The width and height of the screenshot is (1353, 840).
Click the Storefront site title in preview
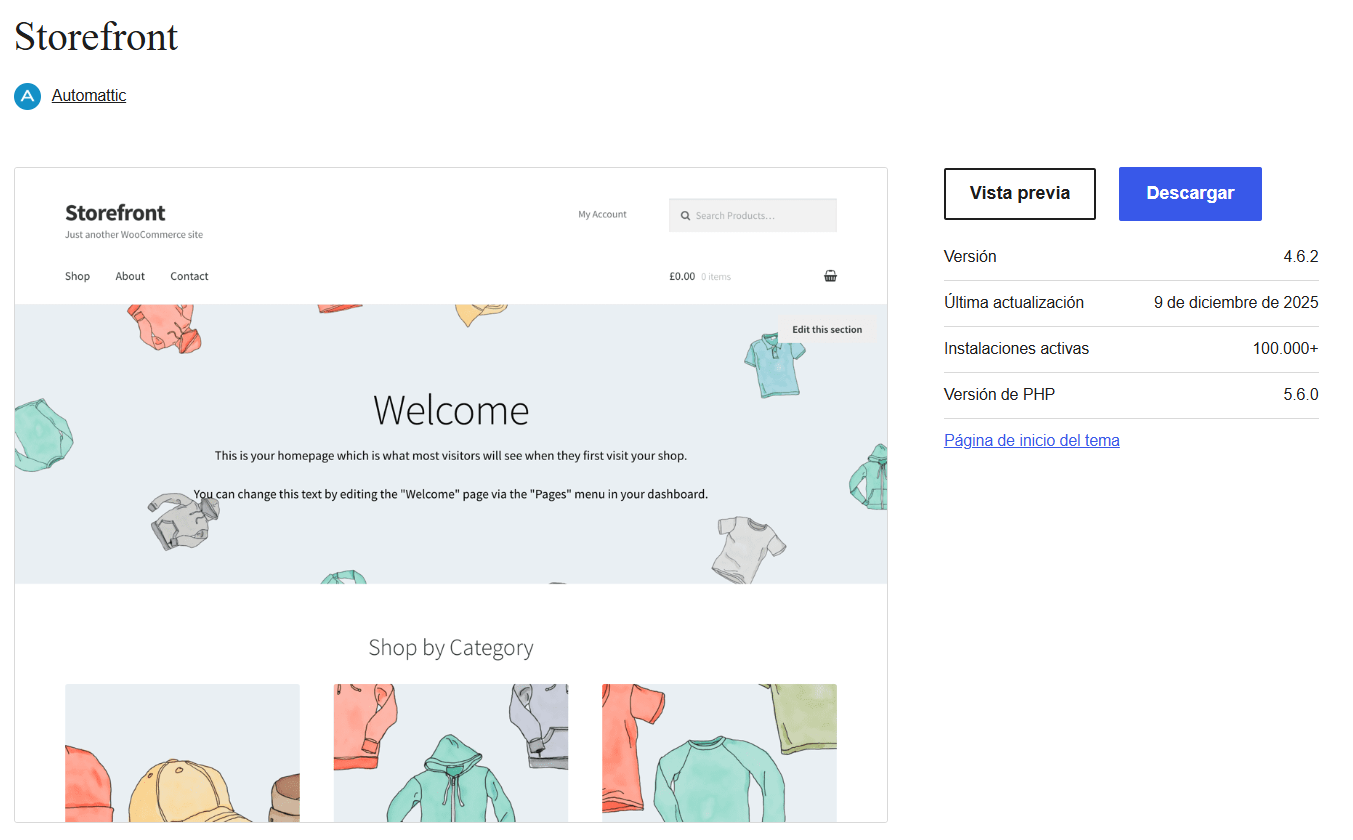pyautogui.click(x=115, y=213)
